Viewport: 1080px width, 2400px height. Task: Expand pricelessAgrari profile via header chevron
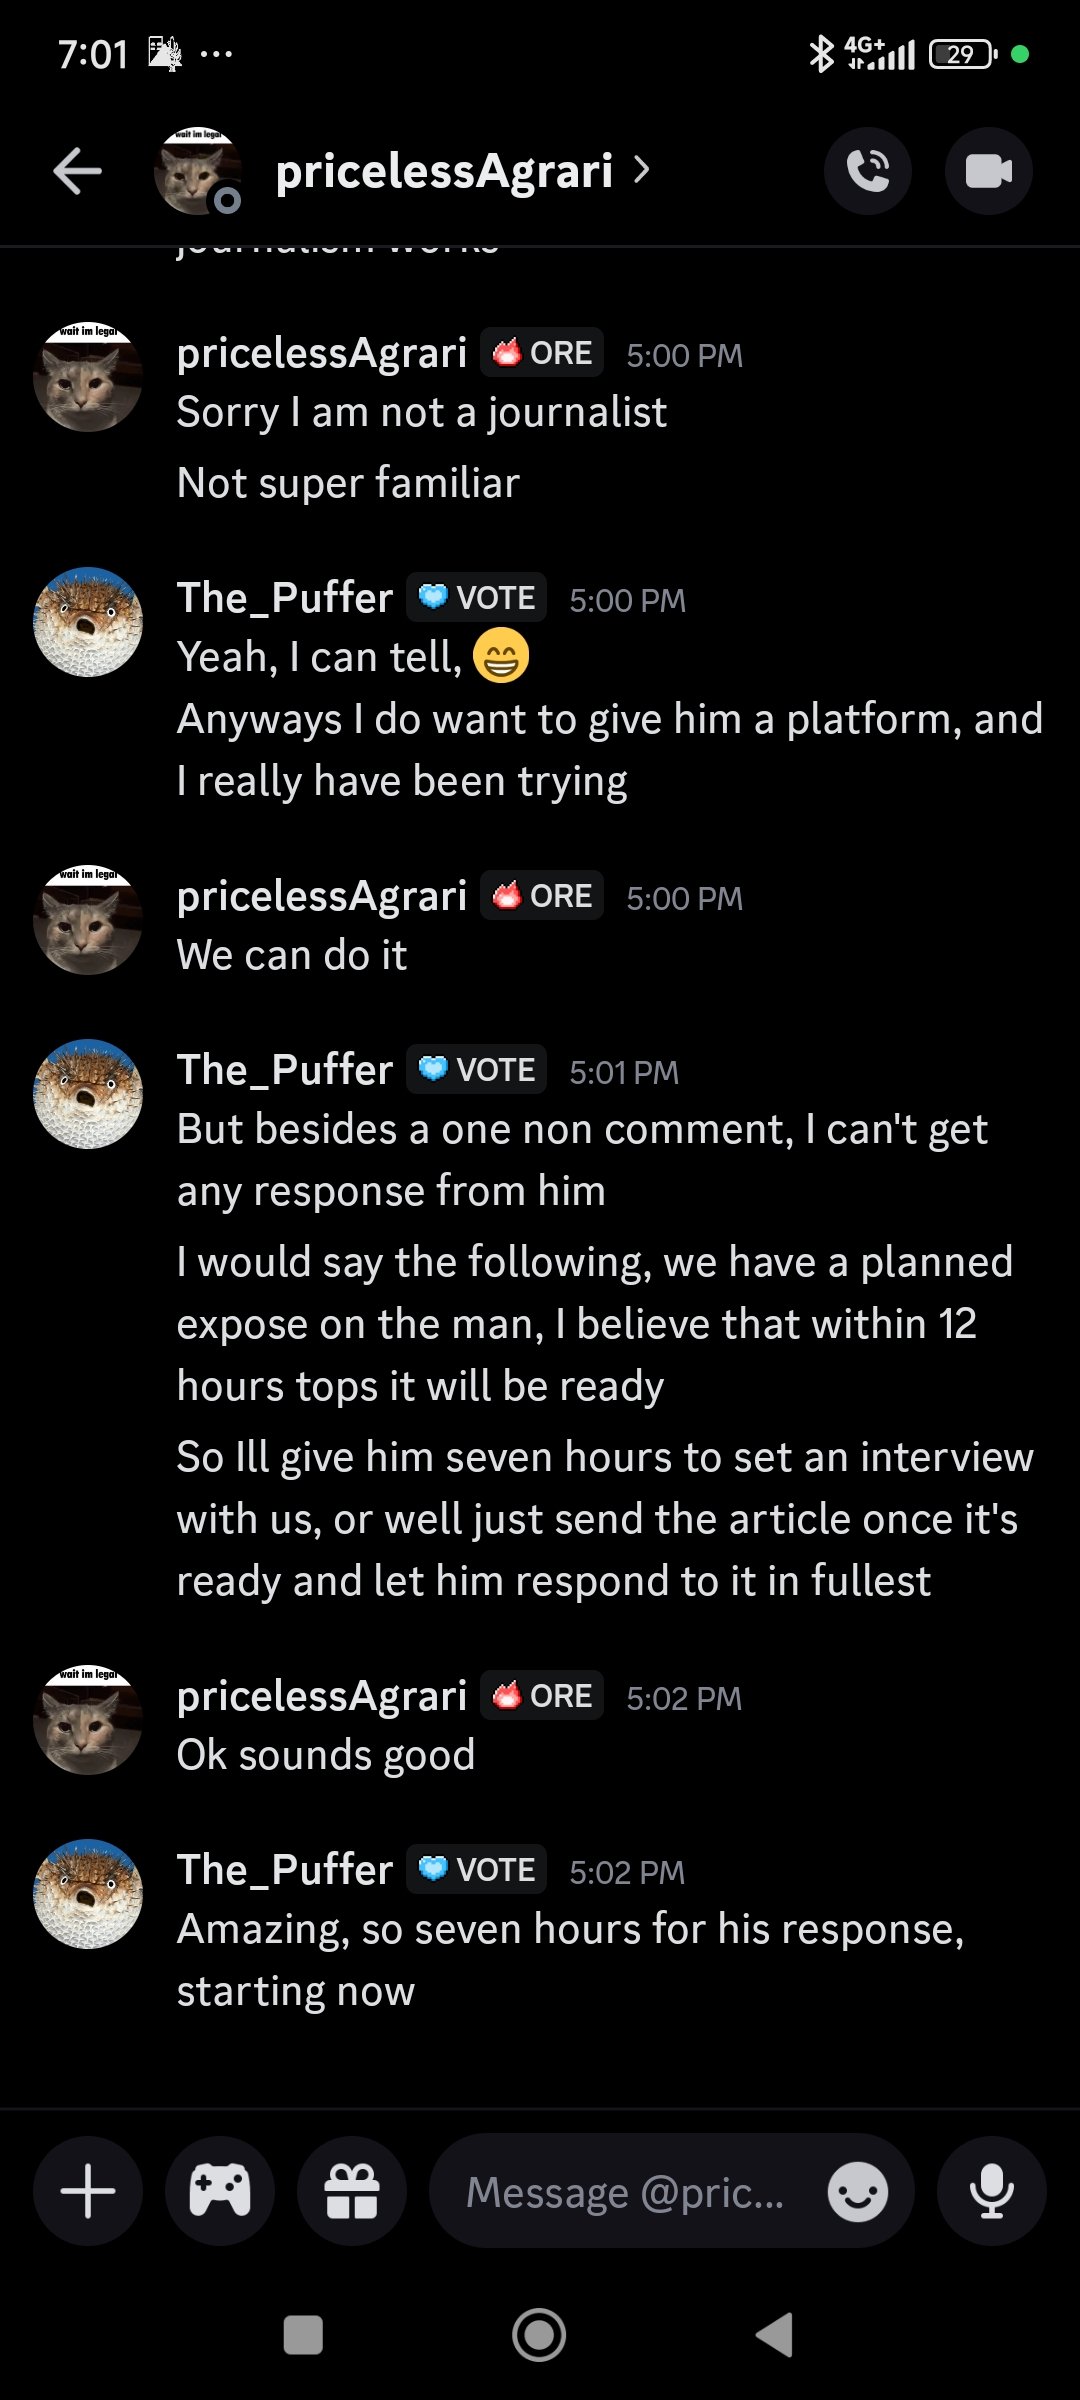[642, 171]
